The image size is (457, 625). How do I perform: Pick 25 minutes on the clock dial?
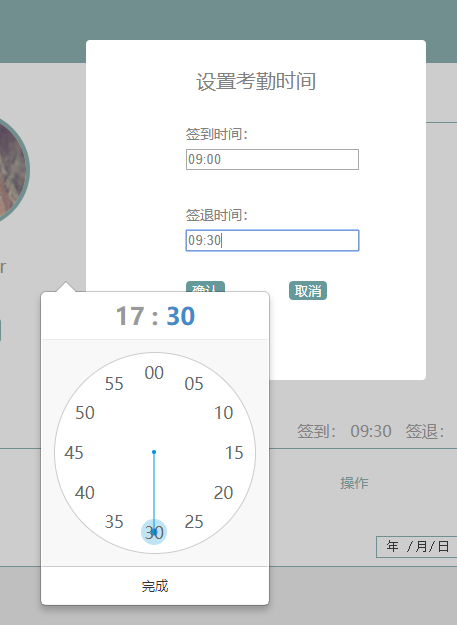point(194,522)
